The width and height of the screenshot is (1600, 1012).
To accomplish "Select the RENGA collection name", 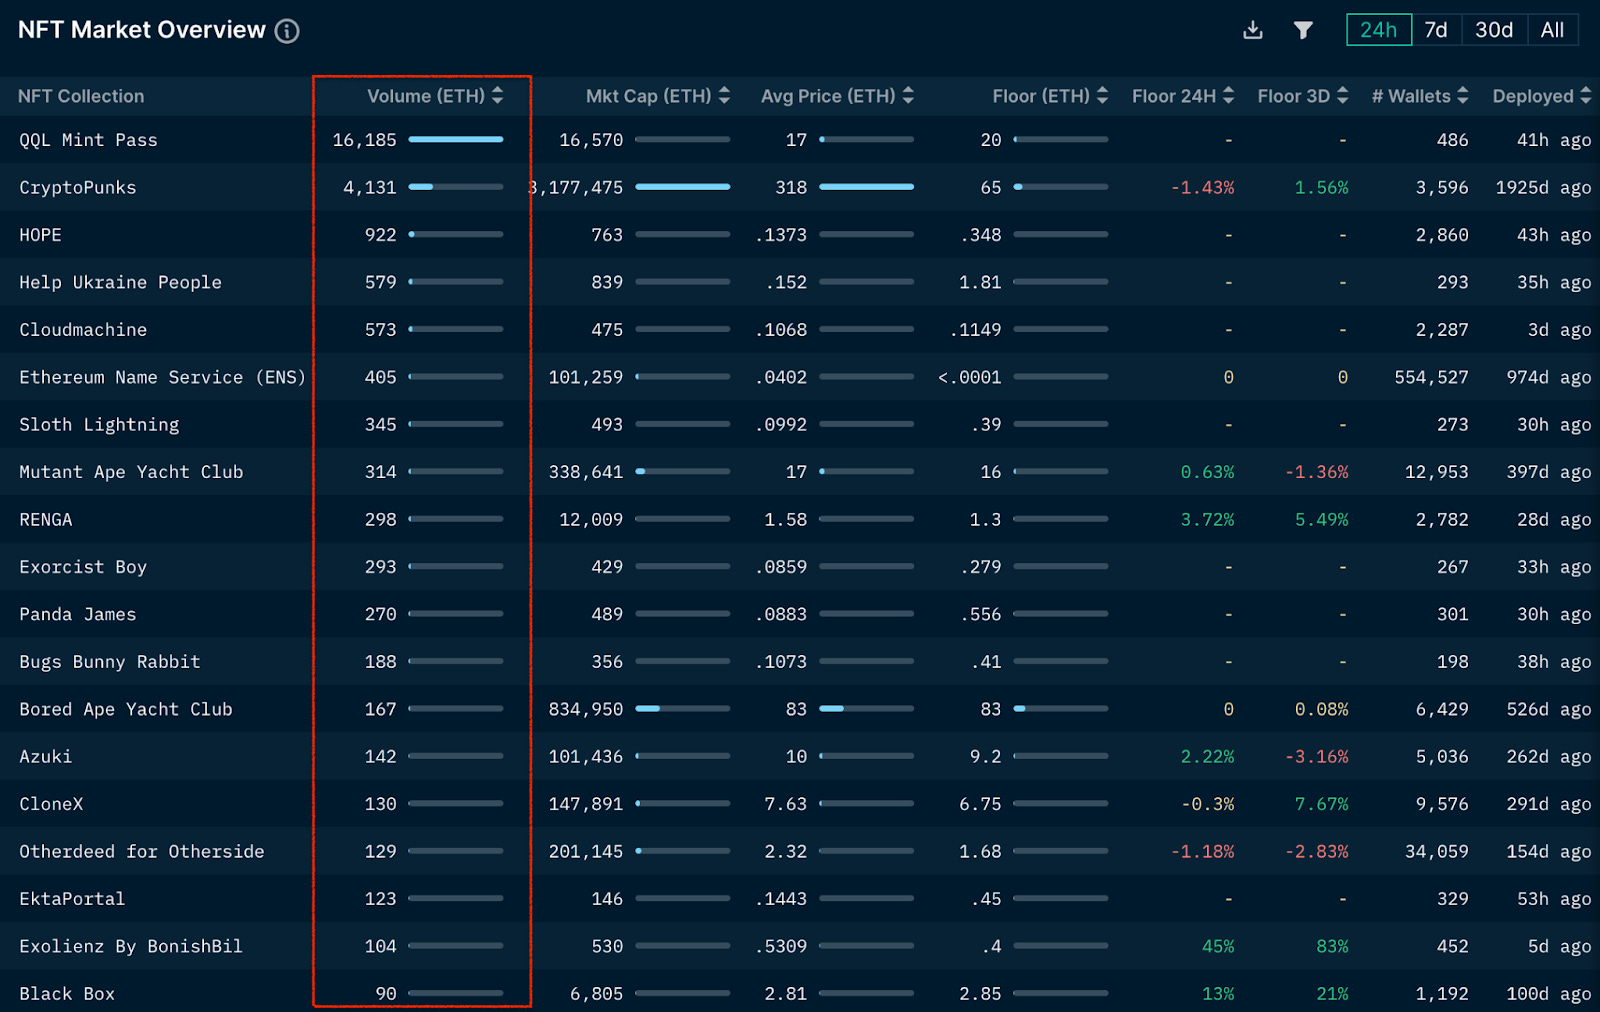I will coord(46,520).
